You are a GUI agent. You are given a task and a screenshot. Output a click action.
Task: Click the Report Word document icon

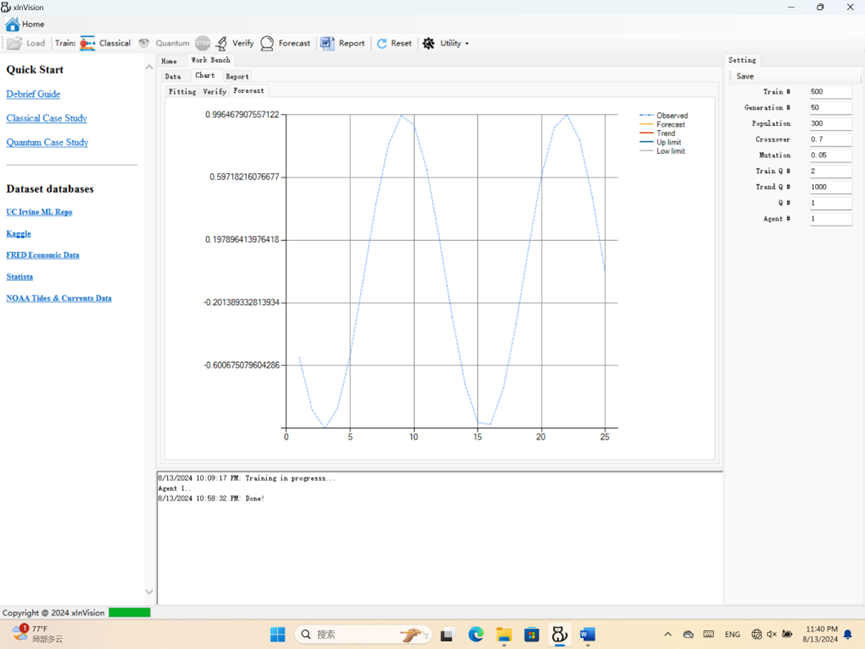coord(327,43)
